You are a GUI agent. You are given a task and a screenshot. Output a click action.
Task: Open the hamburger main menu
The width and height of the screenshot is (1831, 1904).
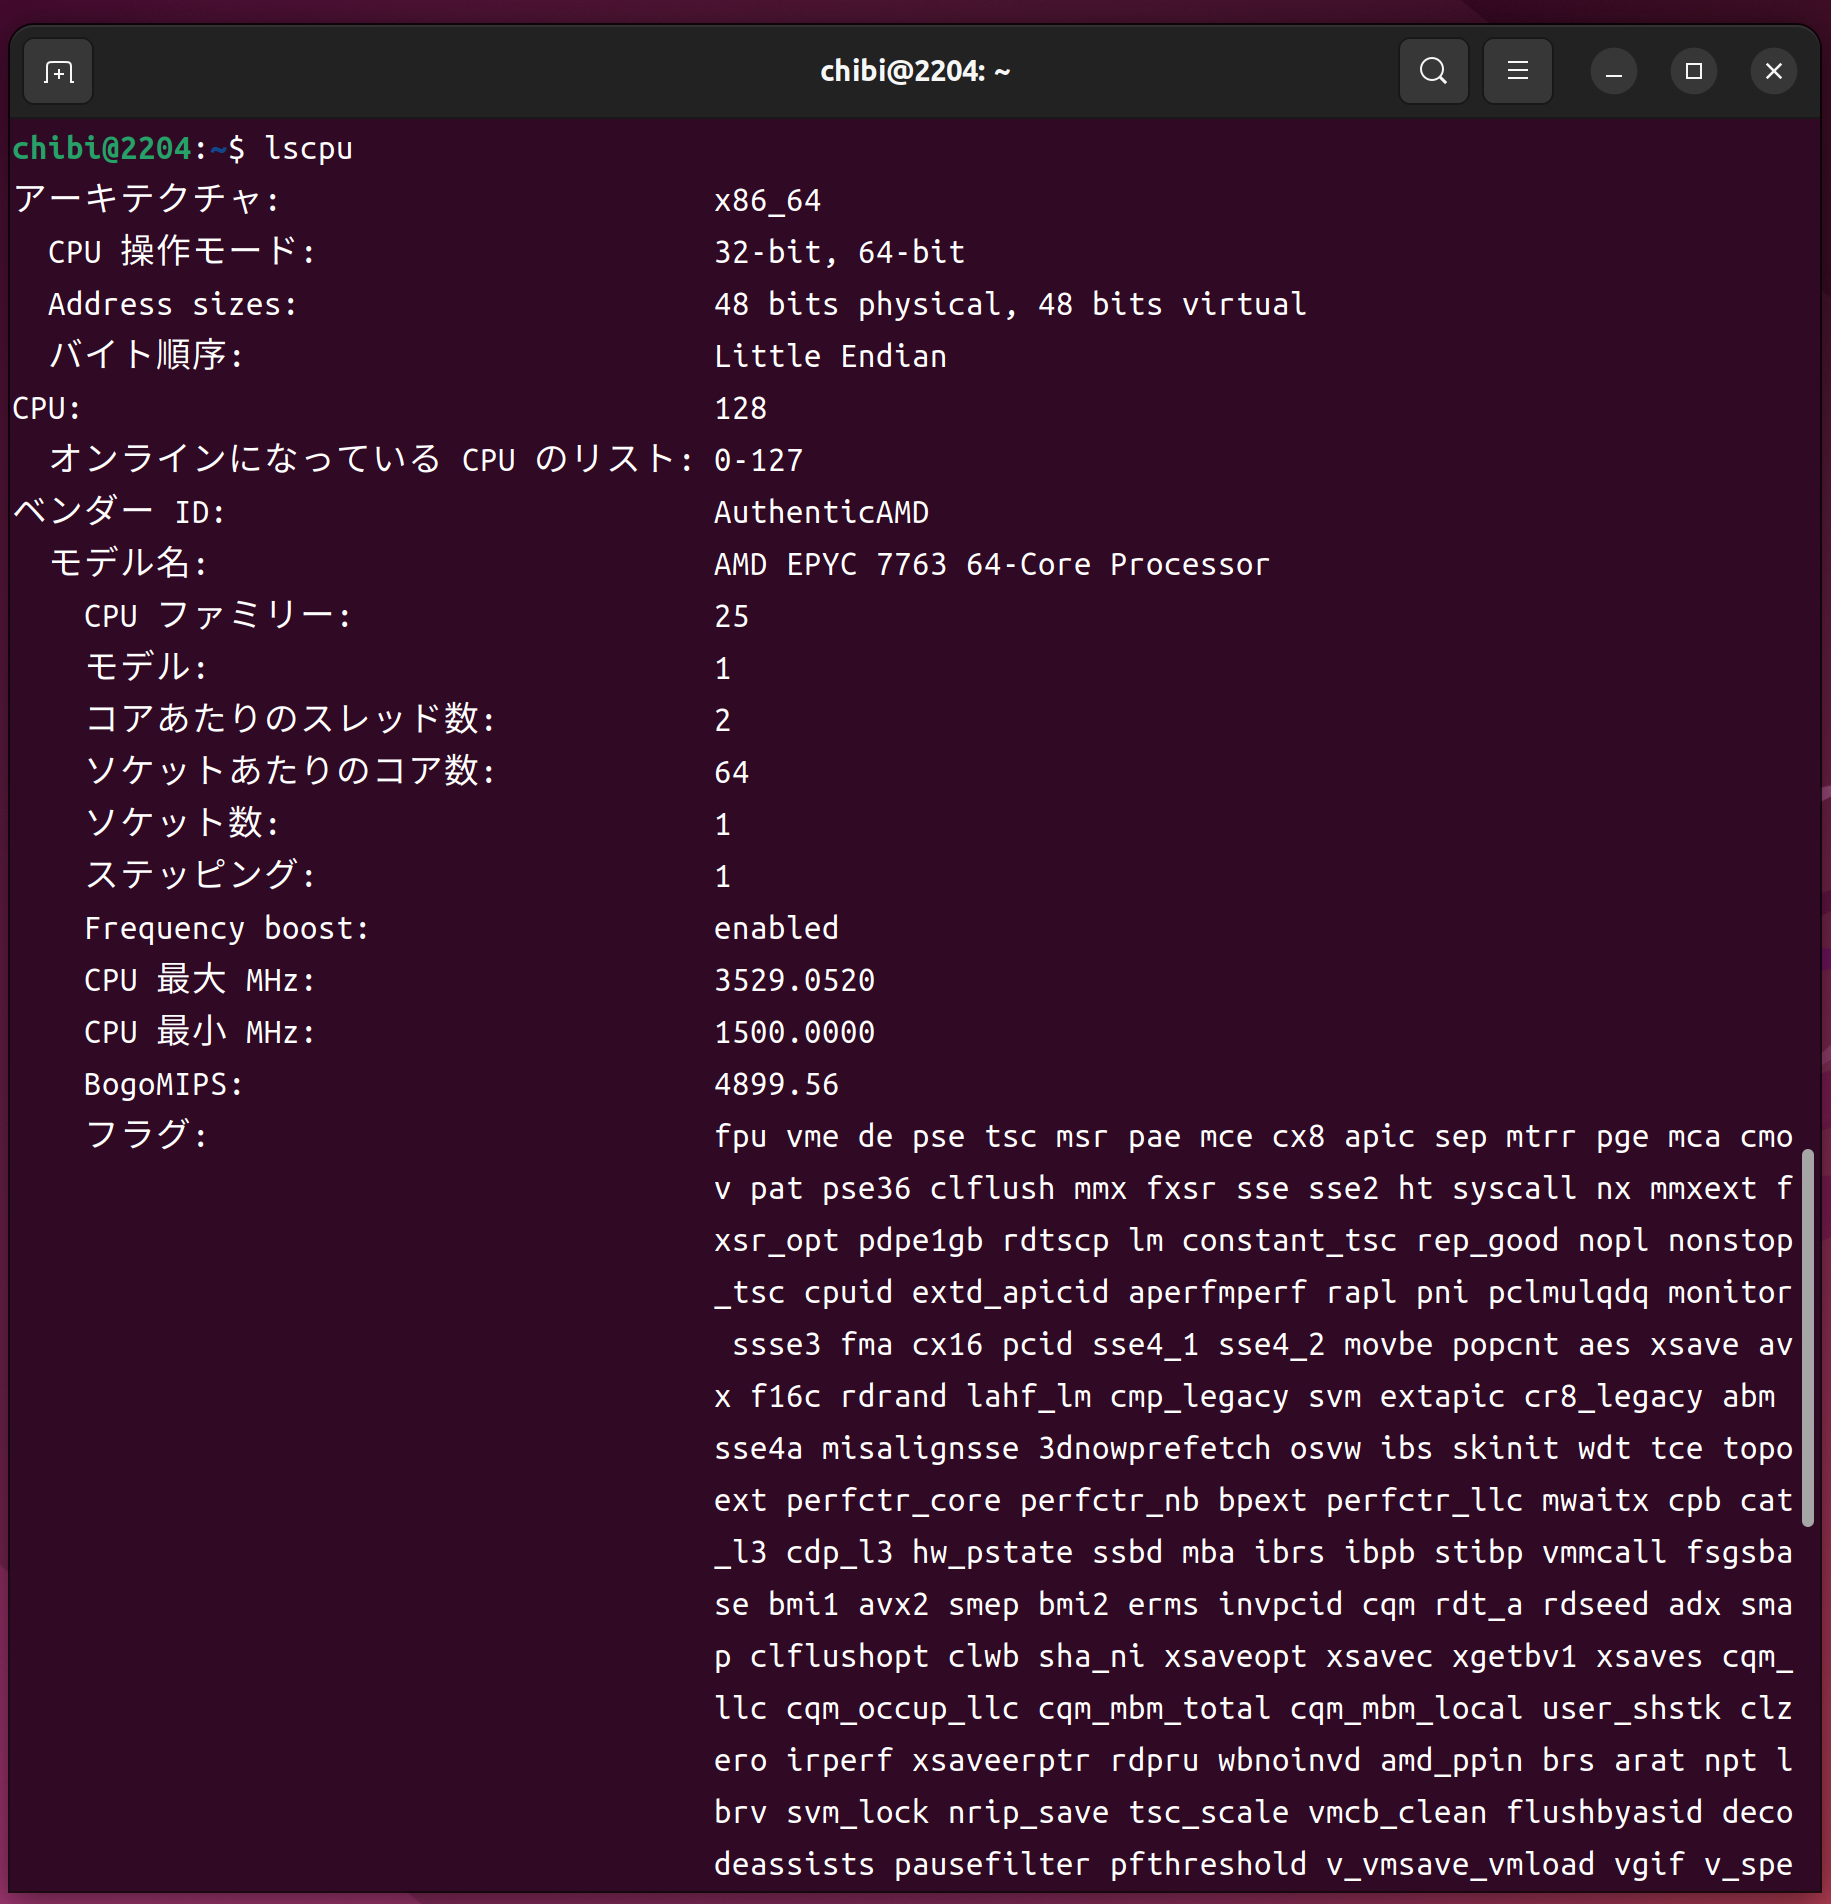[1517, 72]
